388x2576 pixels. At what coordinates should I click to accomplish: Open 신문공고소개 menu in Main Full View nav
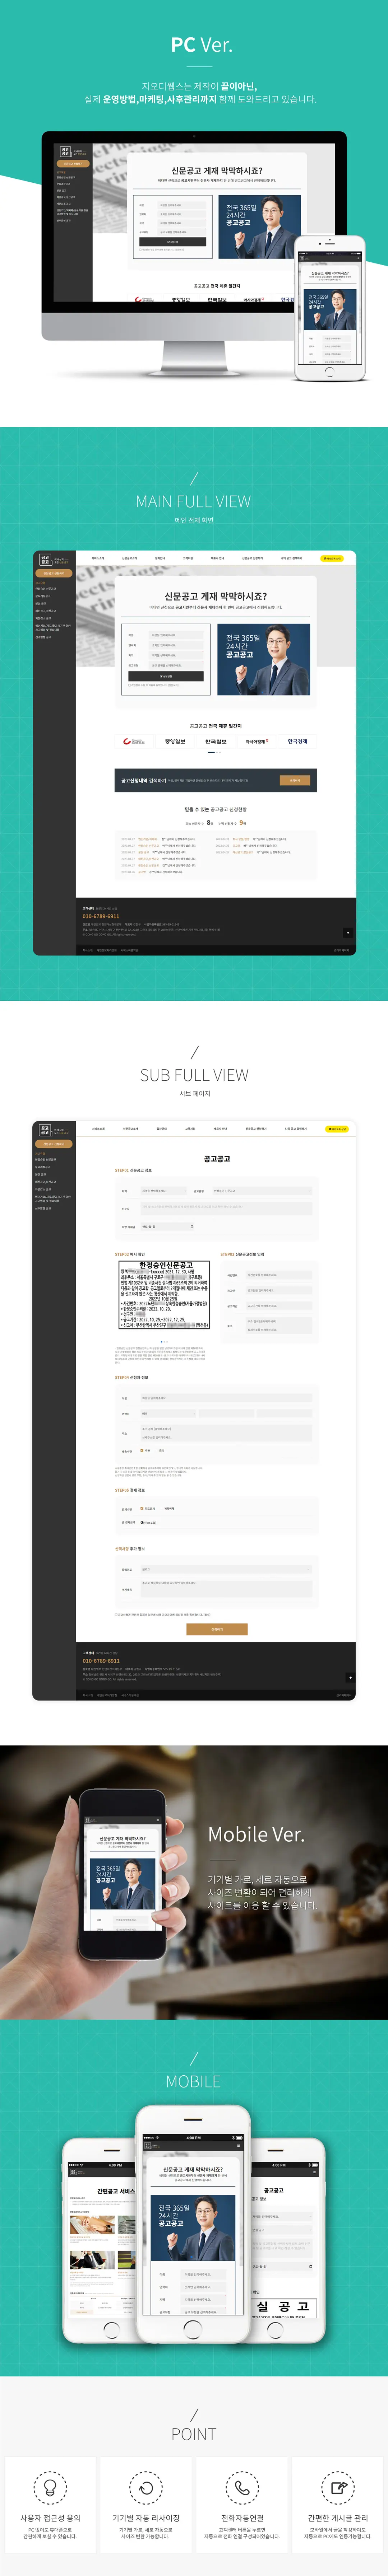click(x=130, y=558)
